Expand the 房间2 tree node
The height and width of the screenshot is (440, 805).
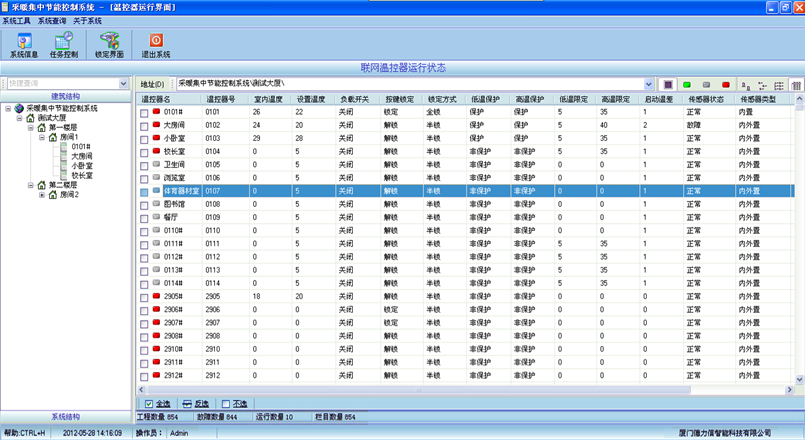pyautogui.click(x=42, y=194)
